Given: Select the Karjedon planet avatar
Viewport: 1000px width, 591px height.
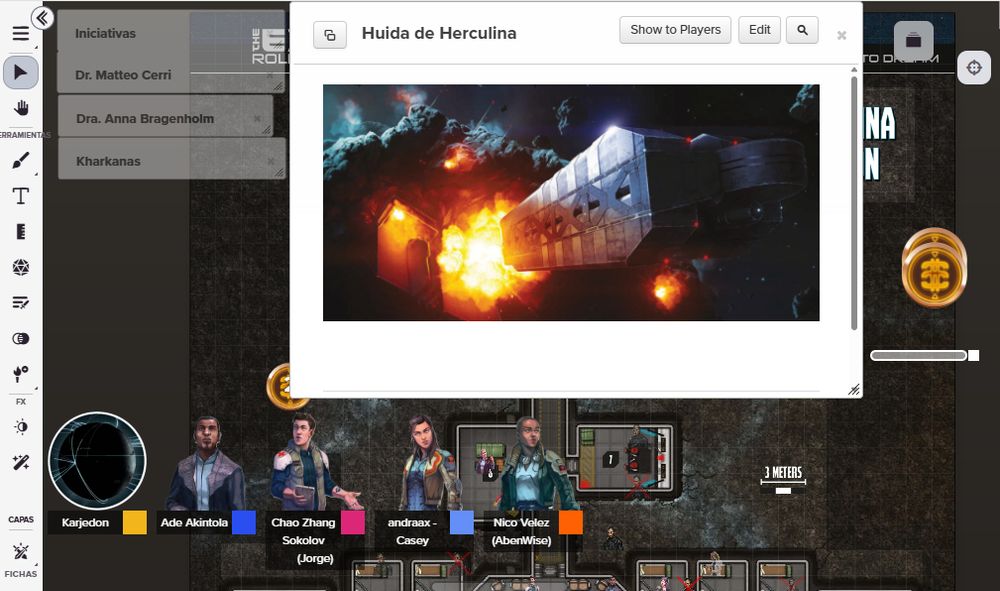Looking at the screenshot, I should (x=98, y=460).
